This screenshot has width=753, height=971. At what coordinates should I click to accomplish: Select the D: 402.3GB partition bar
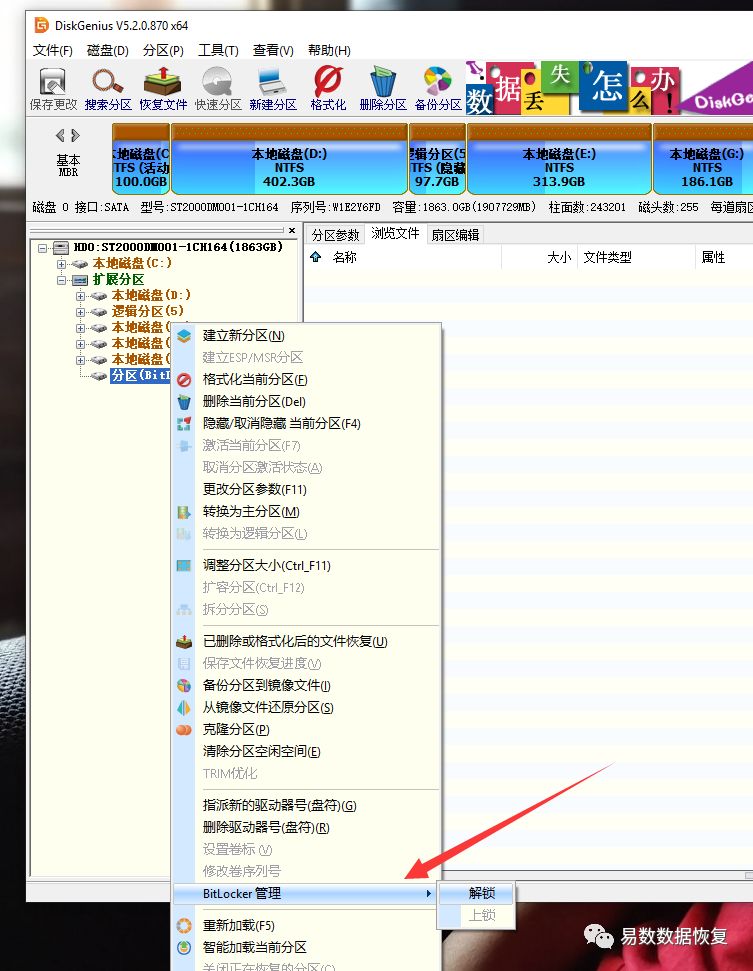[x=289, y=159]
